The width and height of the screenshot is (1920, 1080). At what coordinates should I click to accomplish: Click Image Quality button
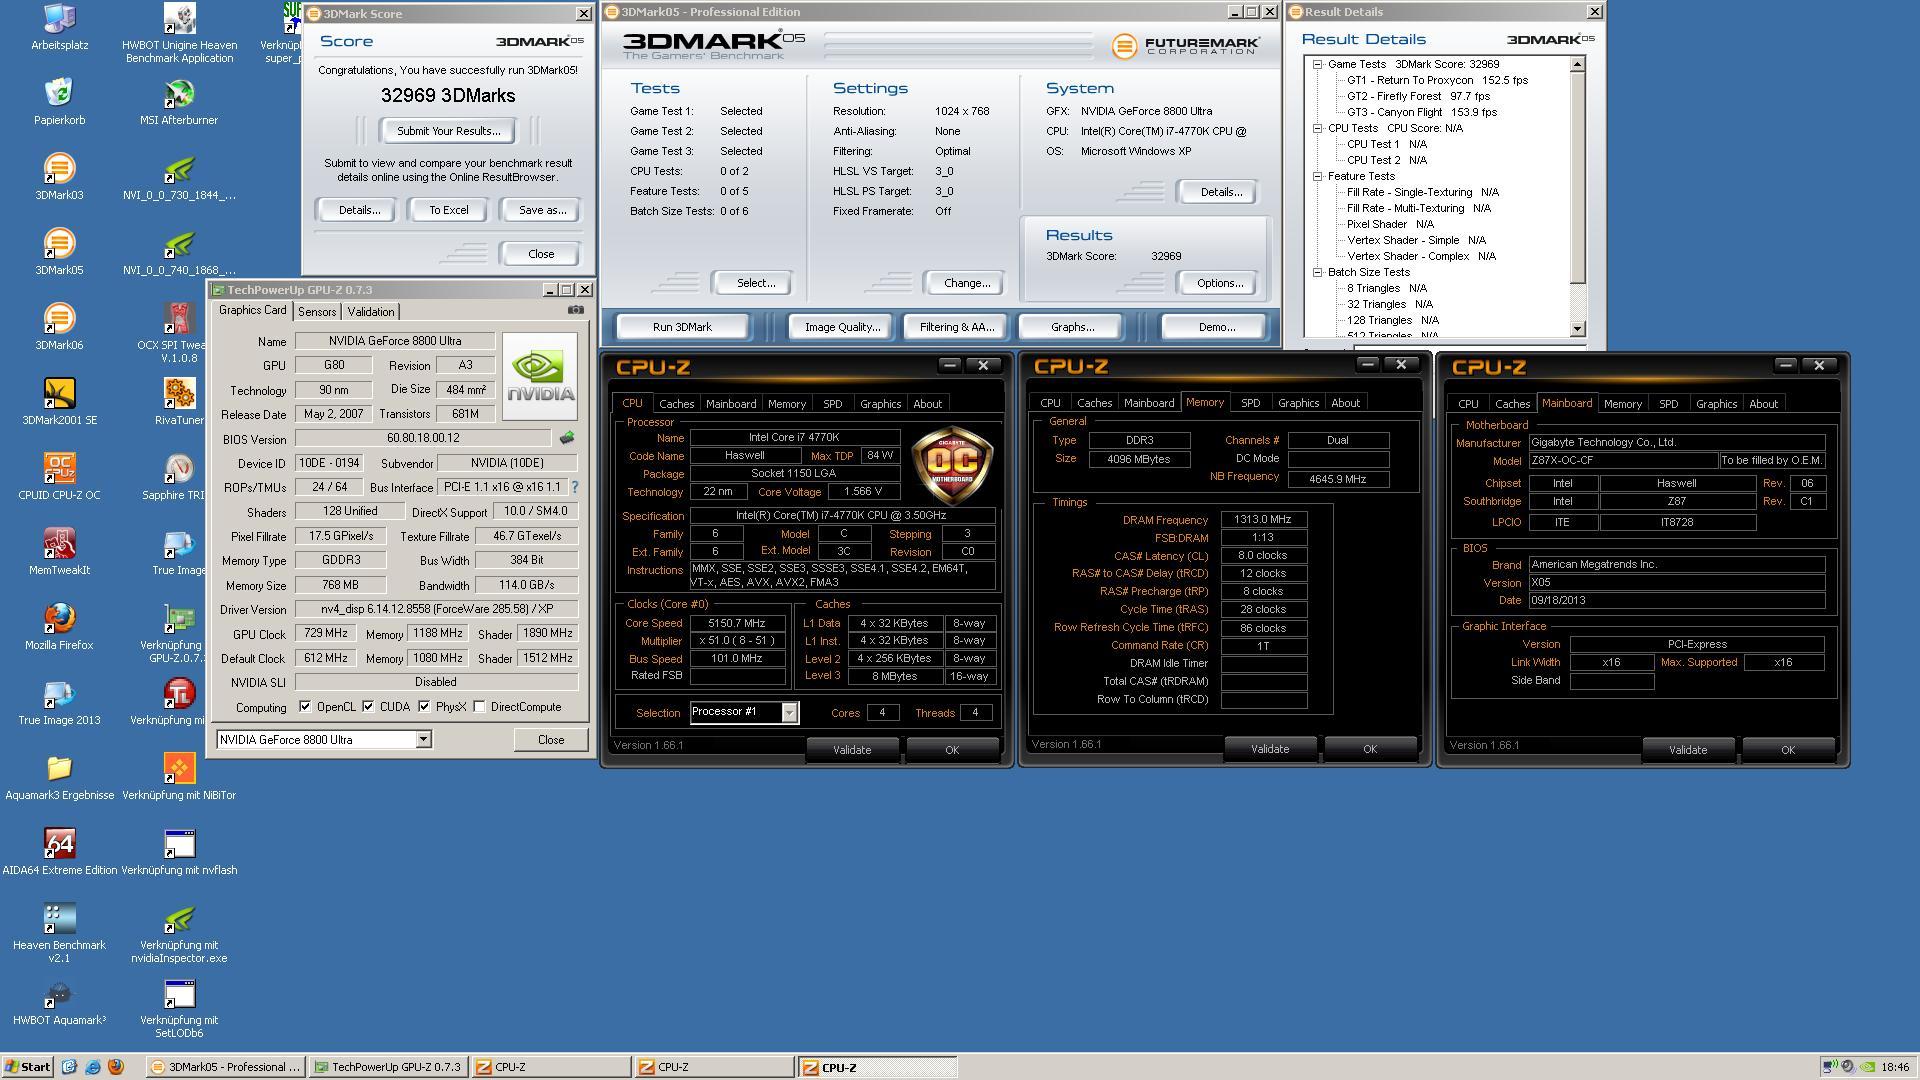tap(842, 327)
